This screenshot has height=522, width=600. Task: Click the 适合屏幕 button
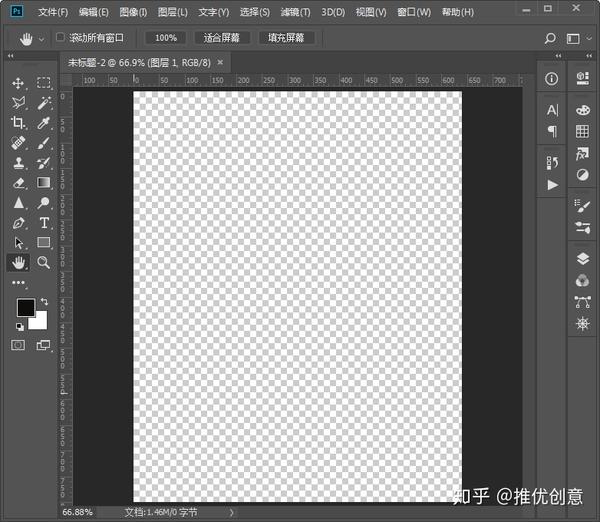click(x=222, y=38)
